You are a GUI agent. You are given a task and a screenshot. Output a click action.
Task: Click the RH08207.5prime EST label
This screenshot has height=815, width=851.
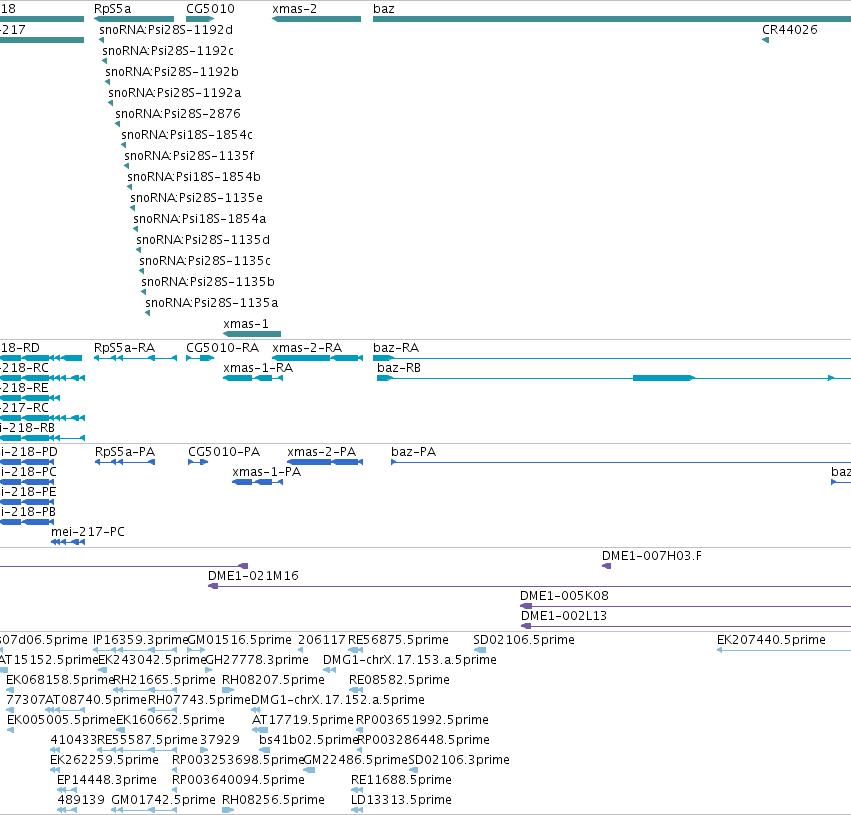point(274,680)
